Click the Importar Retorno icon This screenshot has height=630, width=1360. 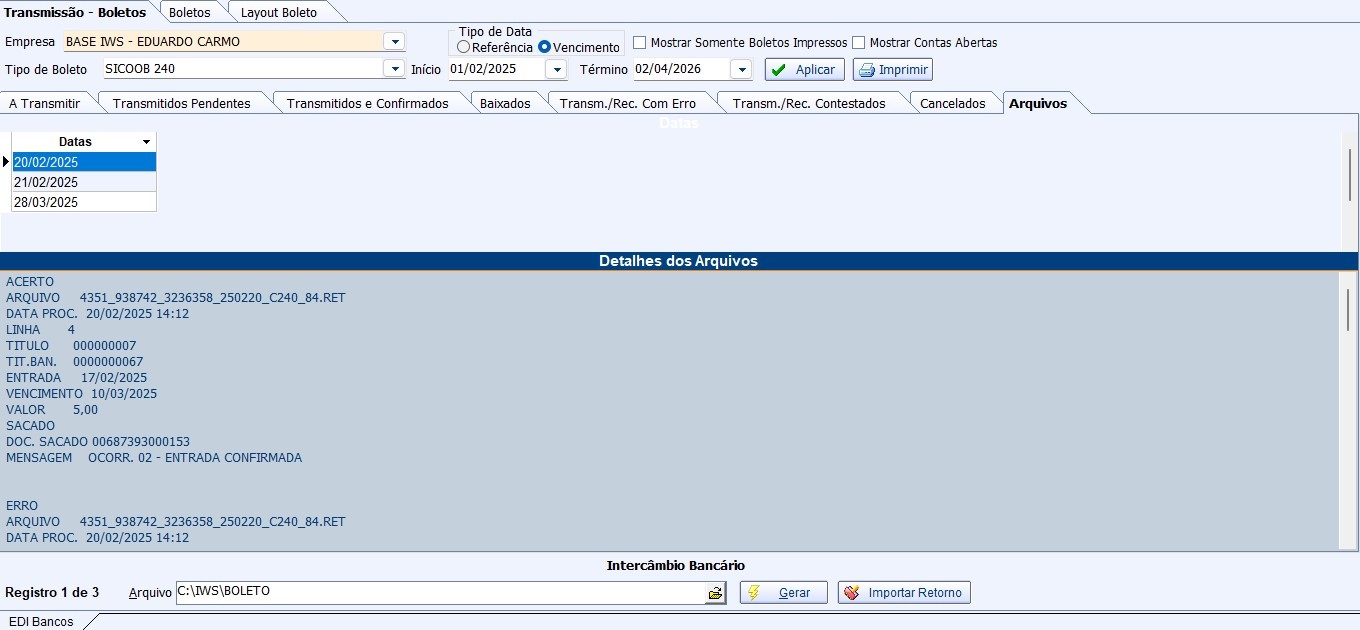851,593
